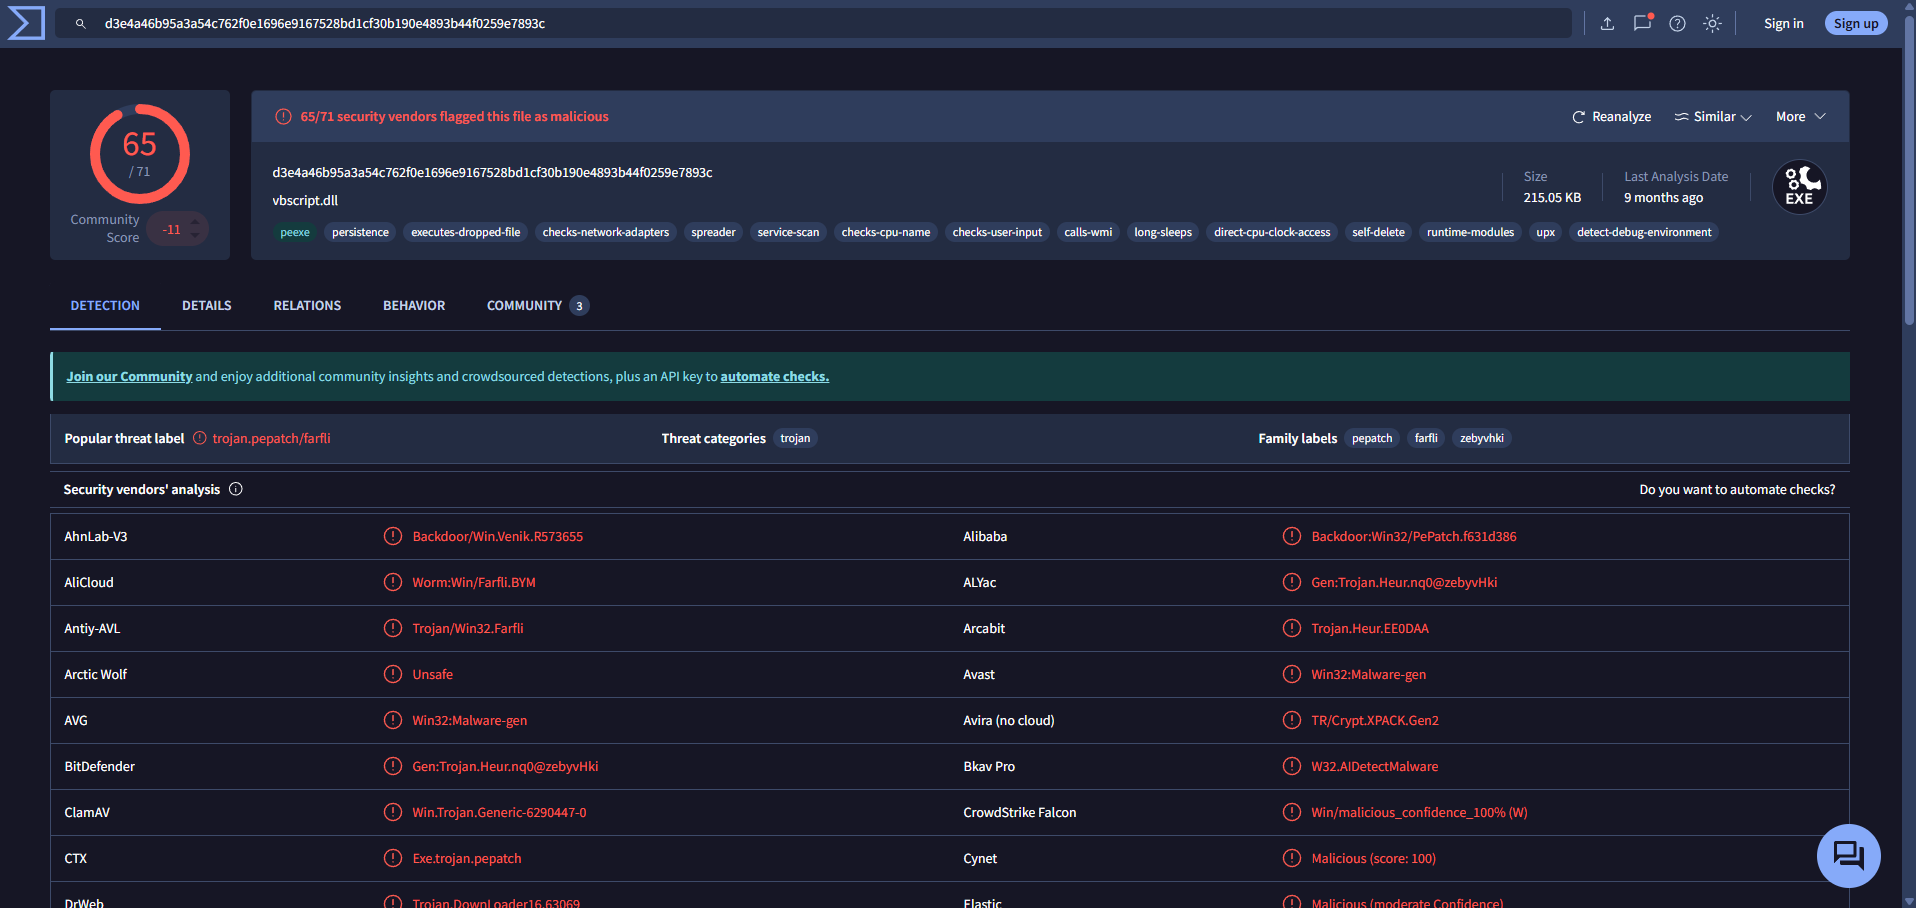The image size is (1916, 908).
Task: Switch to the Community tab
Action: [537, 306]
